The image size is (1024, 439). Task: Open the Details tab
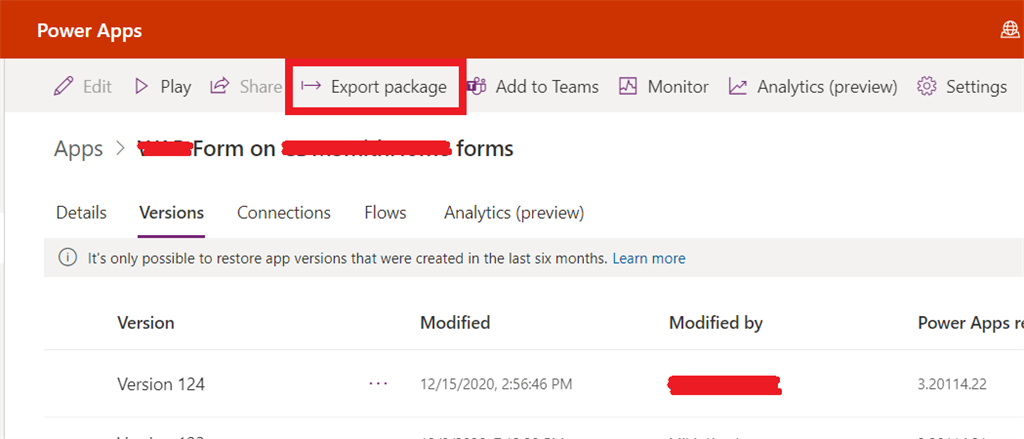[x=81, y=213]
